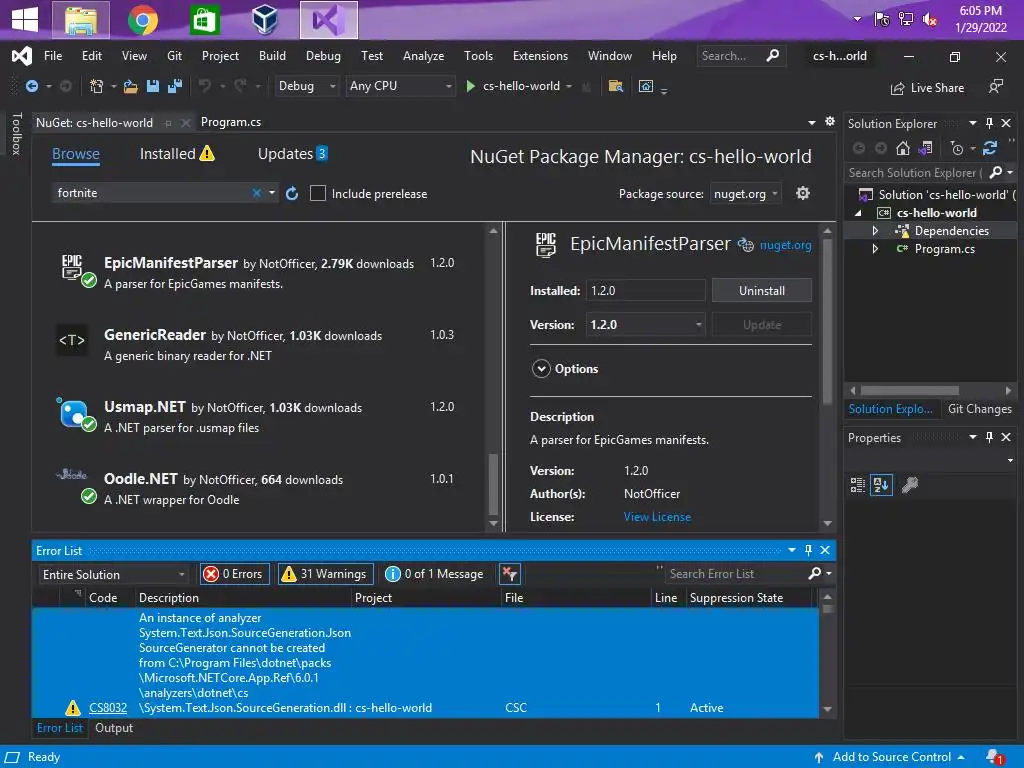The height and width of the screenshot is (768, 1024).
Task: Click the Alphabetical sort icon in Properties
Action: pos(881,485)
